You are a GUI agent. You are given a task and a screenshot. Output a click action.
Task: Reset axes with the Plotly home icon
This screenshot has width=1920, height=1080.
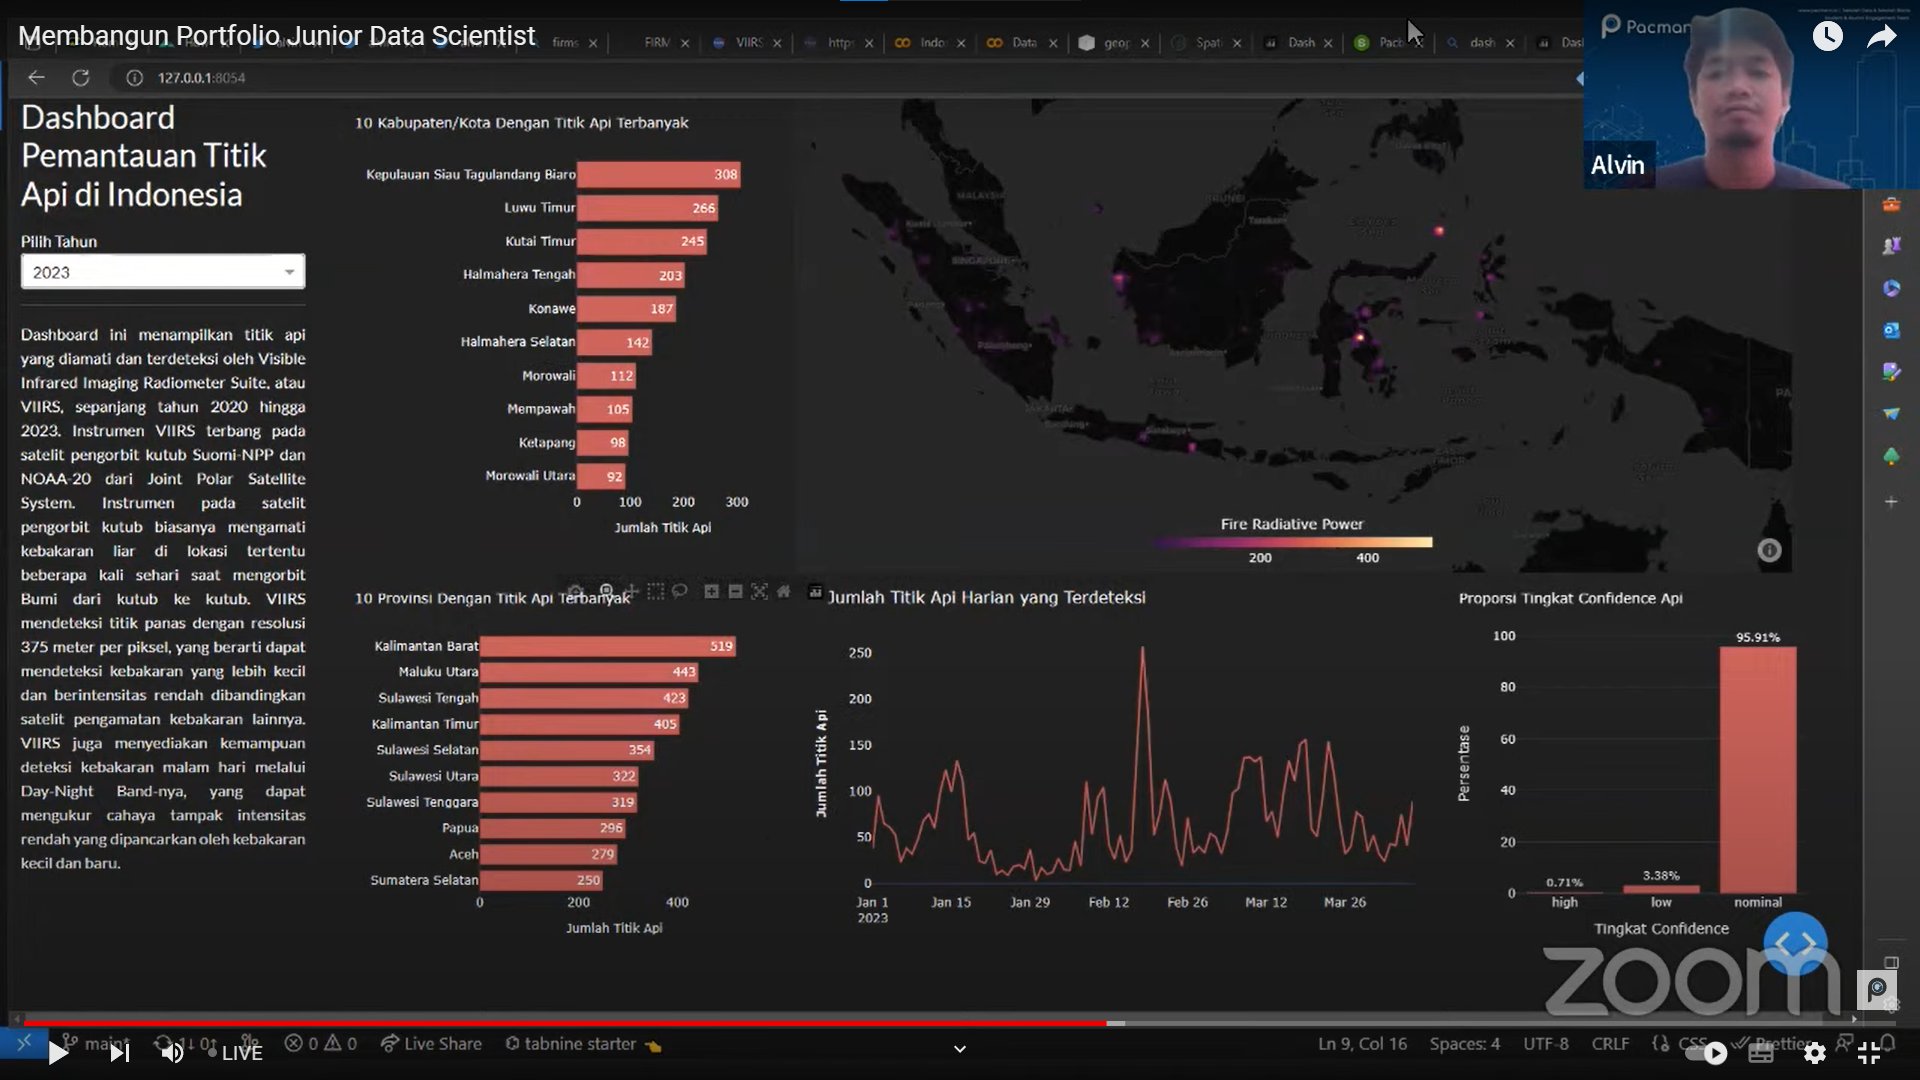tap(784, 591)
